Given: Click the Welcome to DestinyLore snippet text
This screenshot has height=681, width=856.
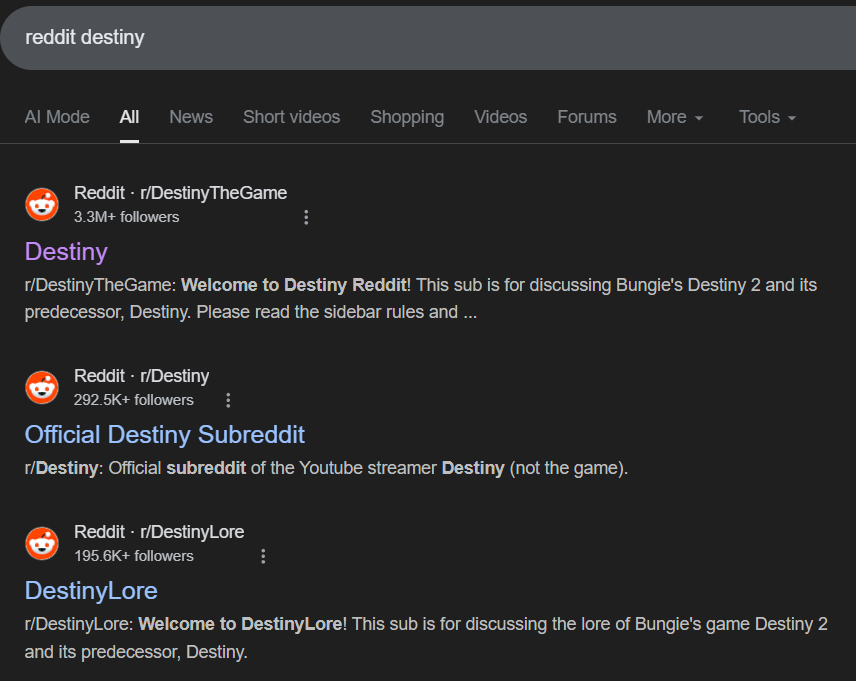Looking at the screenshot, I should tap(426, 638).
